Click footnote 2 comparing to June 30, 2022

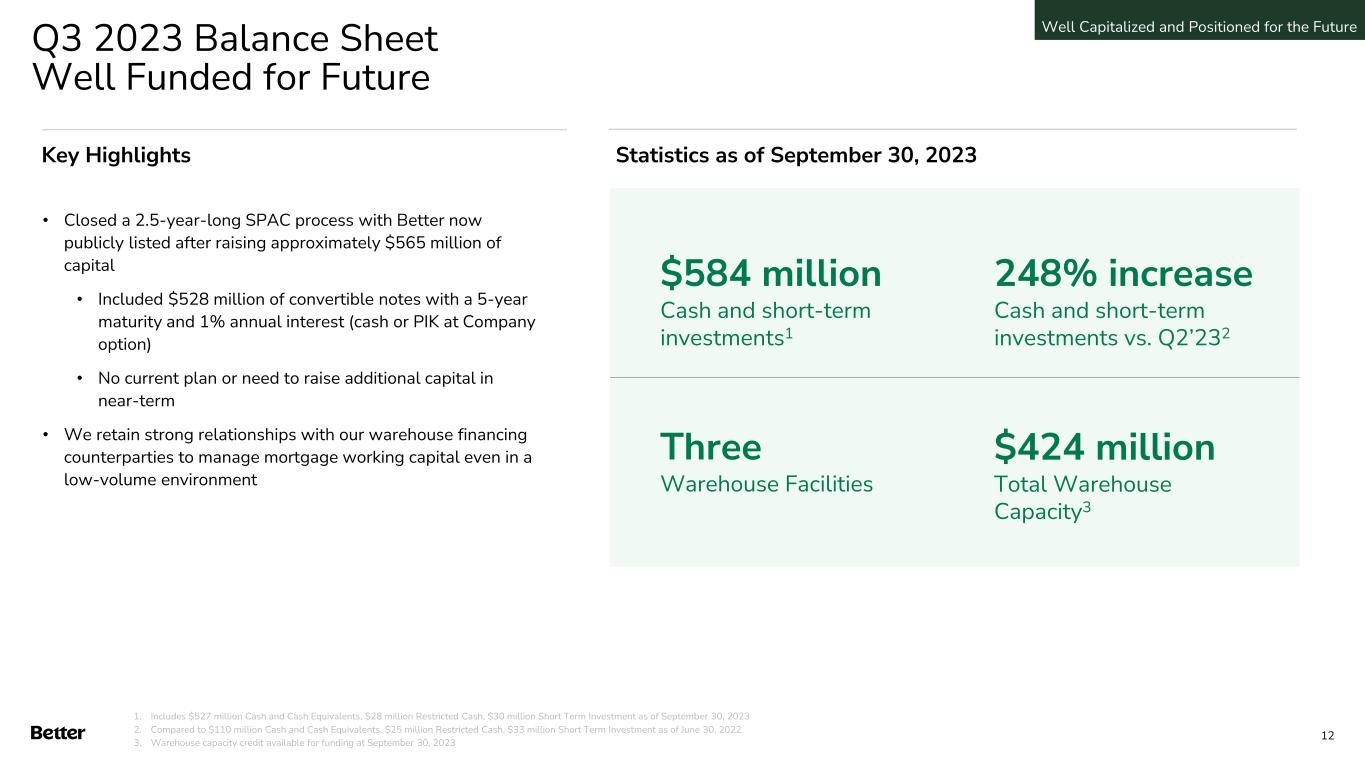coord(445,730)
